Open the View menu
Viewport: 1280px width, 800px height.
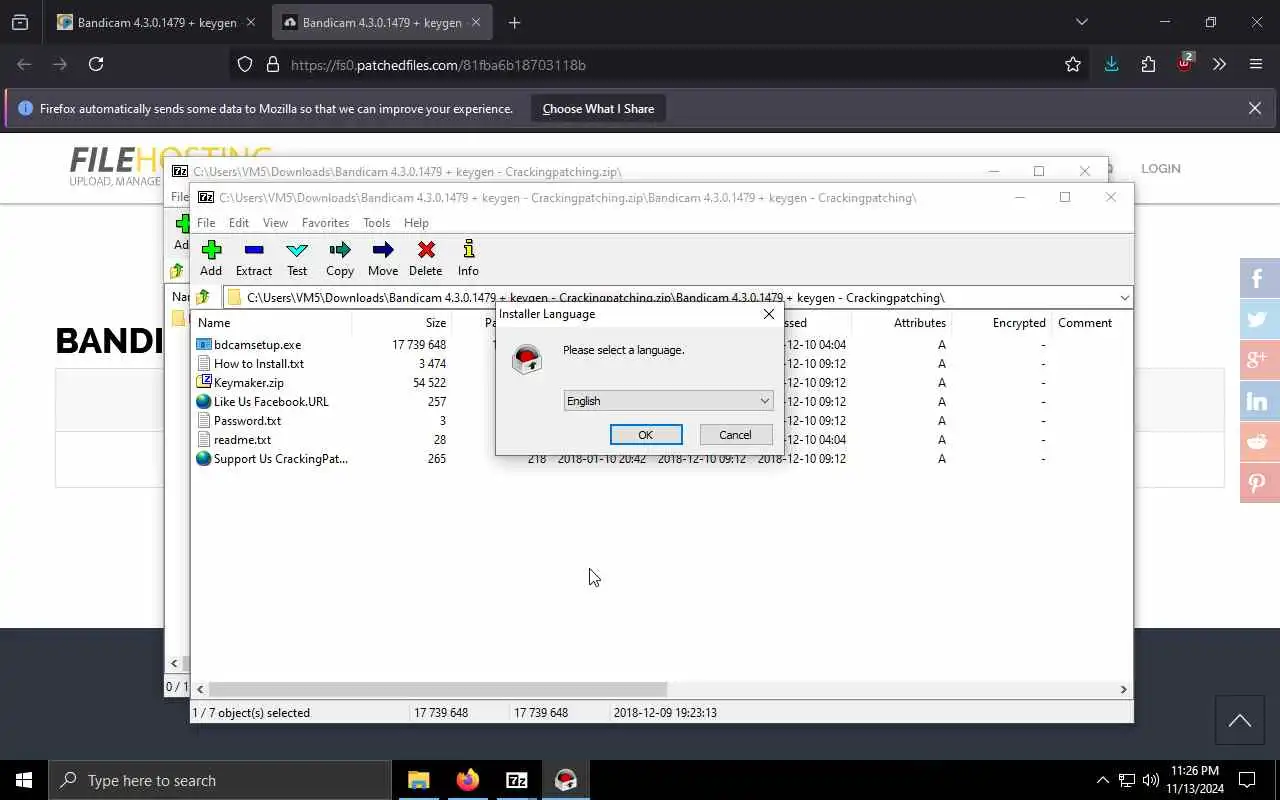(x=275, y=223)
